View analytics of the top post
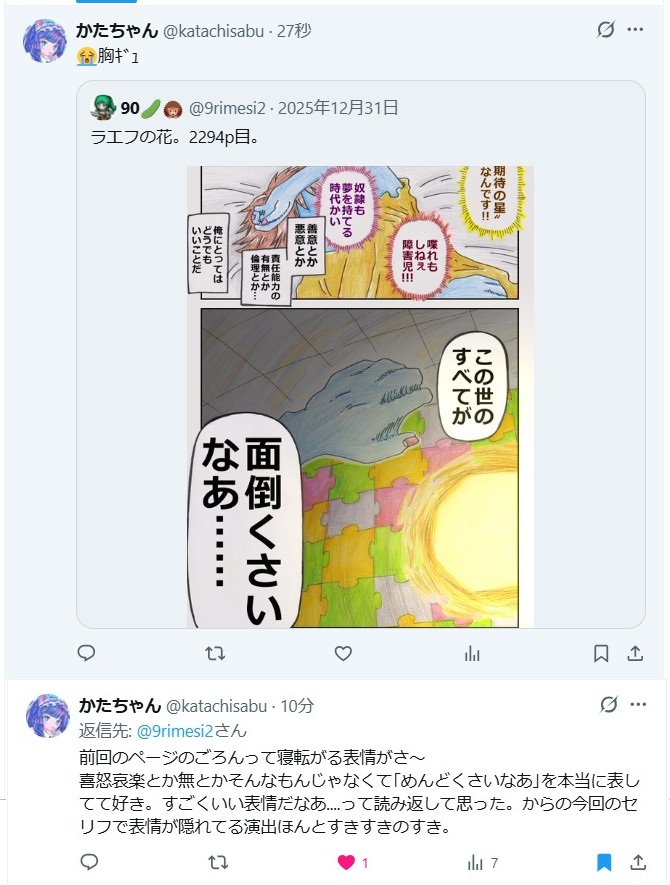The width and height of the screenshot is (670, 885). [472, 654]
